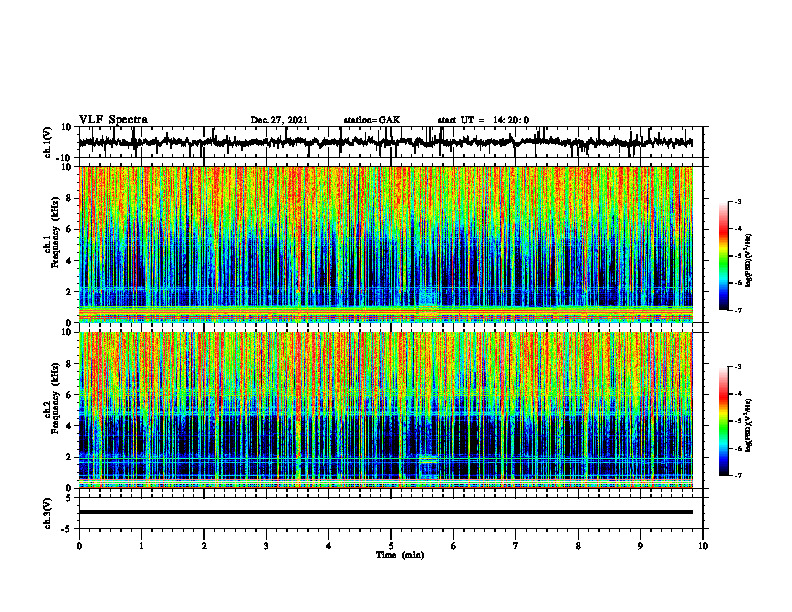Click the ch.1 color scale bar

pos(724,256)
